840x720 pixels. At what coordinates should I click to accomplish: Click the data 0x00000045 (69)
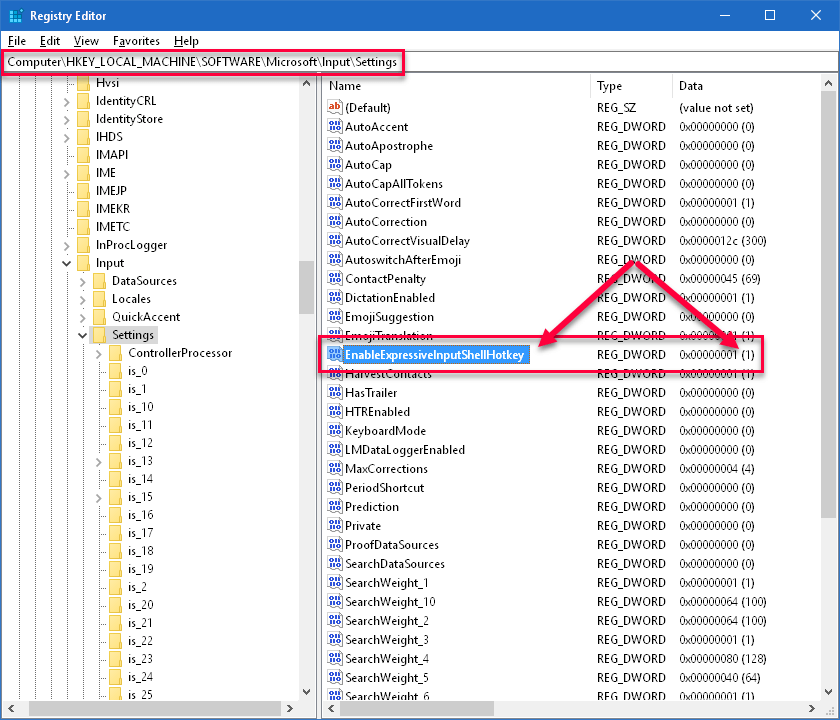point(719,279)
